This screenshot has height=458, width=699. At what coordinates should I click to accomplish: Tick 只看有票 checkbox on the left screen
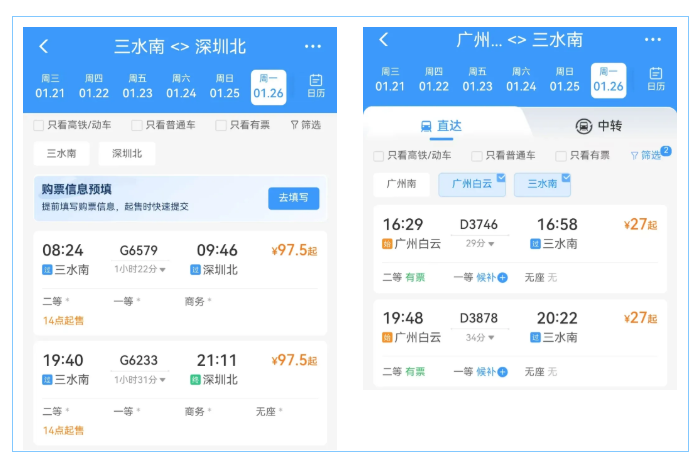(x=221, y=125)
